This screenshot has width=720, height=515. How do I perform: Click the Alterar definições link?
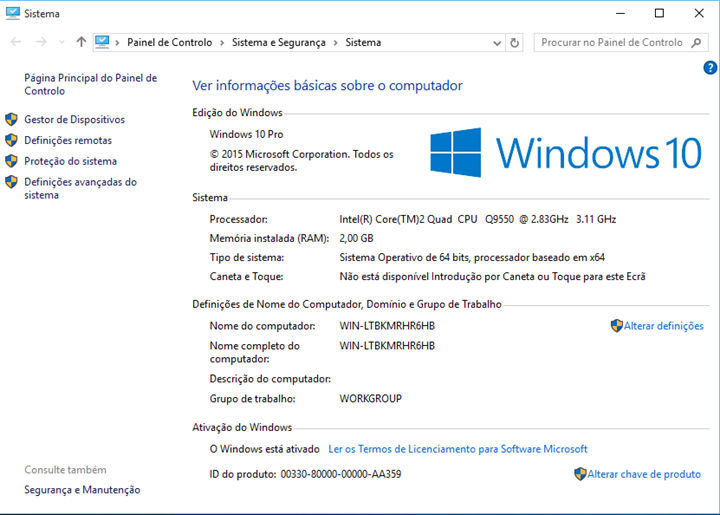coord(664,326)
